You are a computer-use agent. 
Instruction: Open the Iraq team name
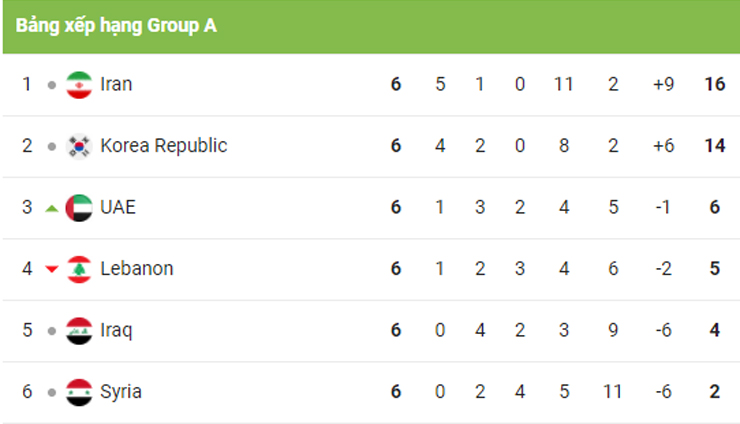(x=116, y=330)
